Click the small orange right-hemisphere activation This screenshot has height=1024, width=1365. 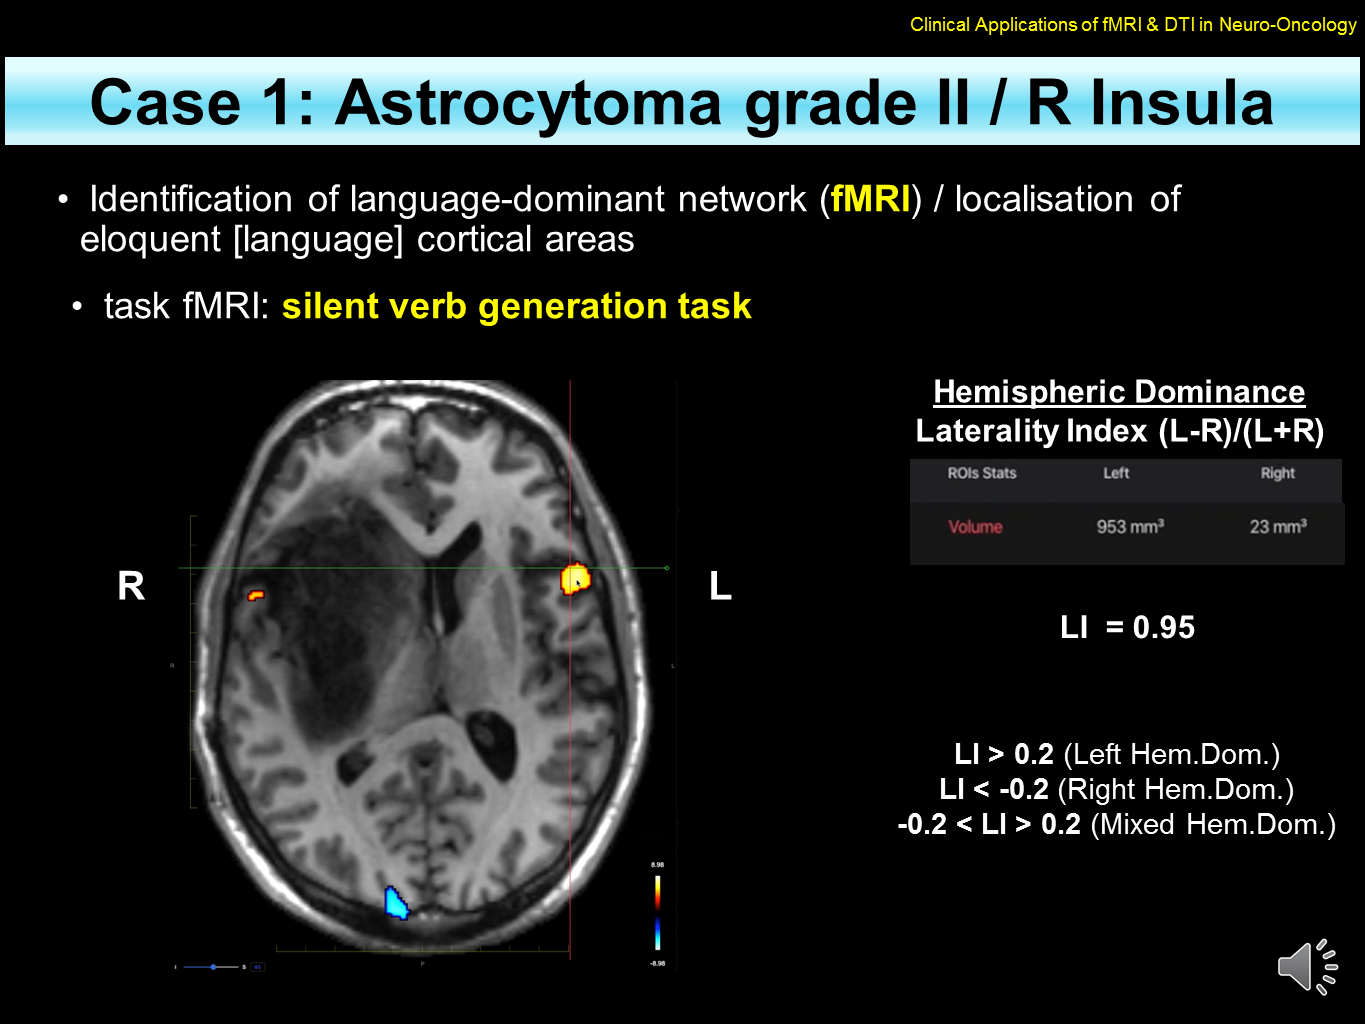(x=256, y=596)
